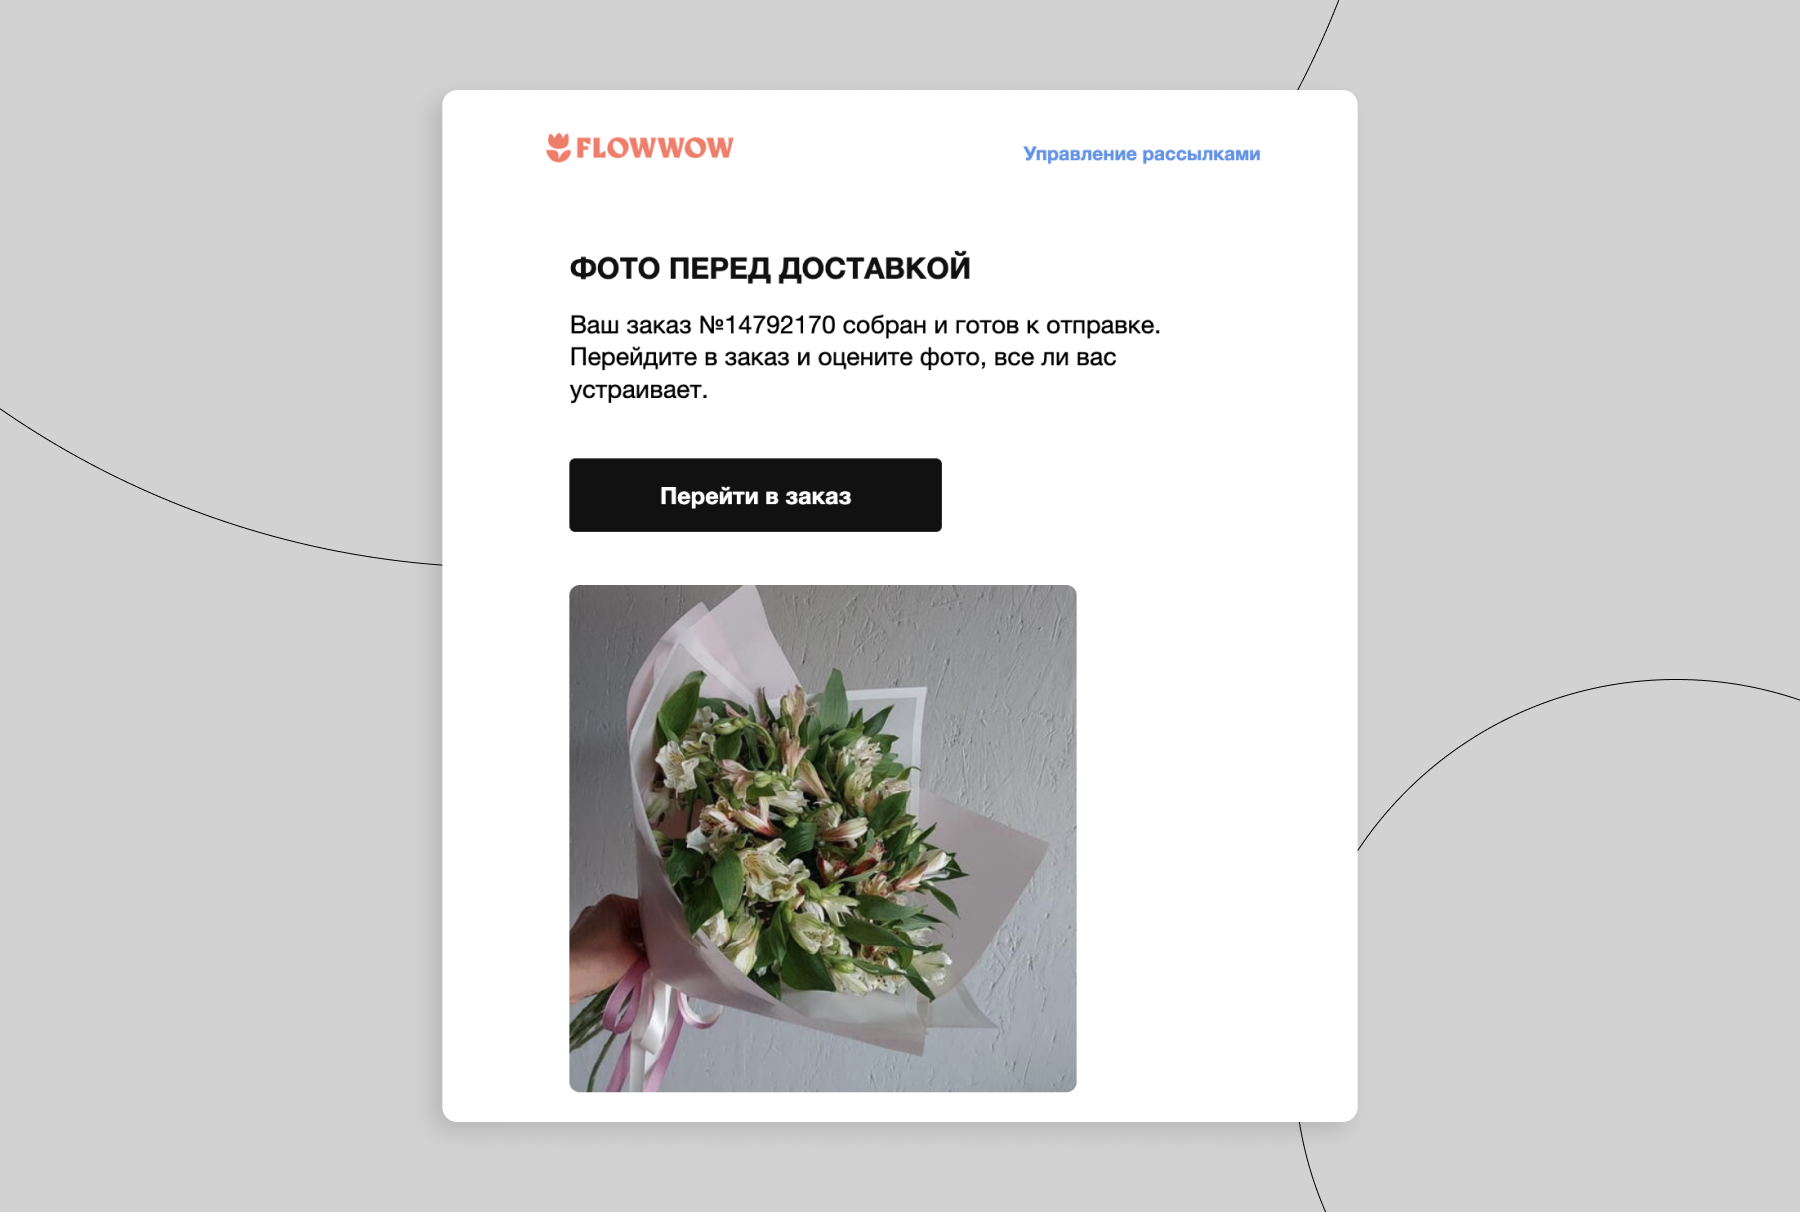
Task: Click the pink ribbon in the bouquet photo
Action: tap(645, 1025)
